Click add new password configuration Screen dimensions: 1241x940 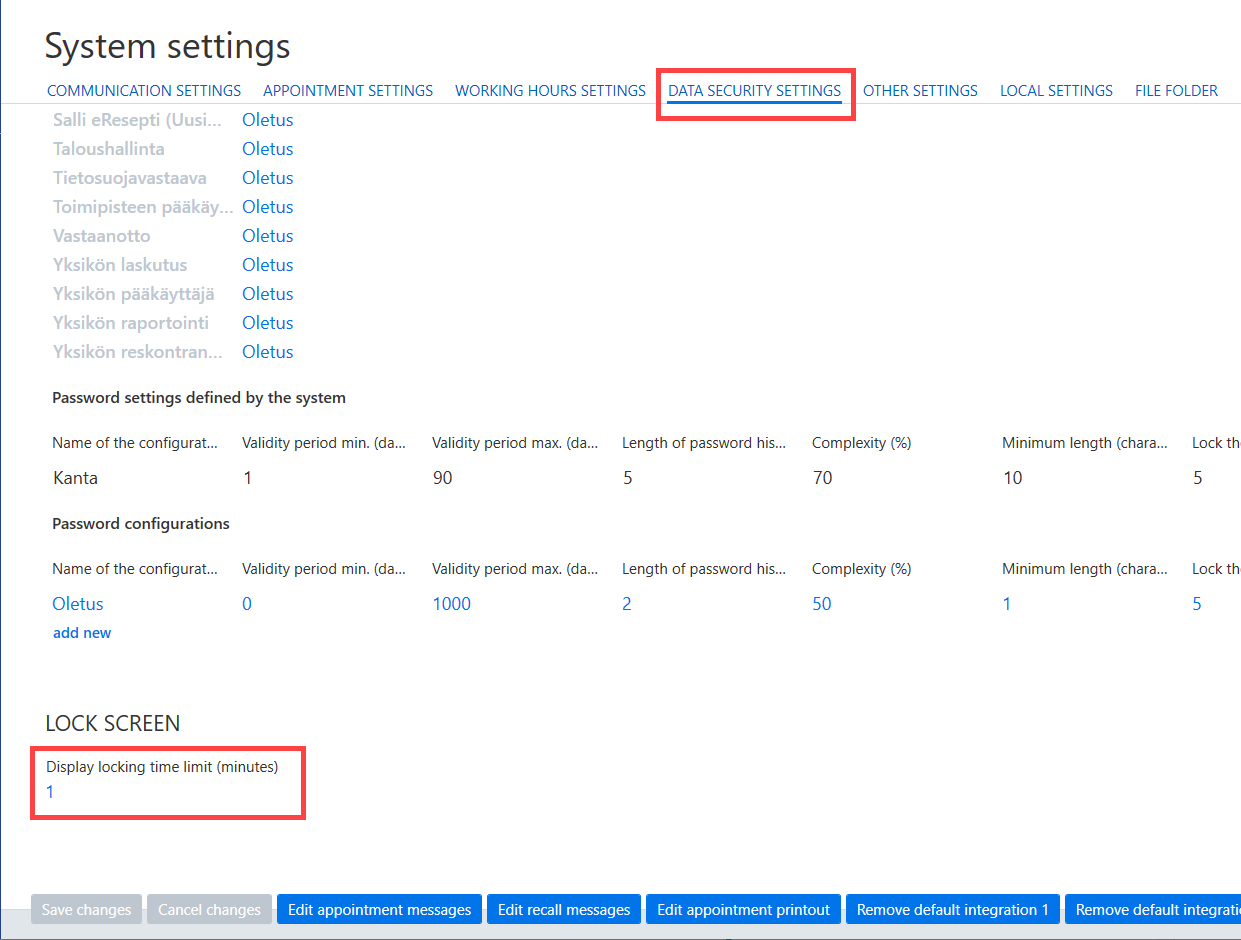[82, 633]
